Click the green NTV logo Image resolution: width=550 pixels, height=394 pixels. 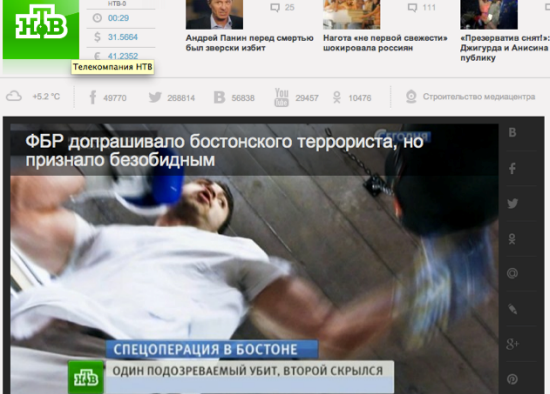click(x=41, y=28)
